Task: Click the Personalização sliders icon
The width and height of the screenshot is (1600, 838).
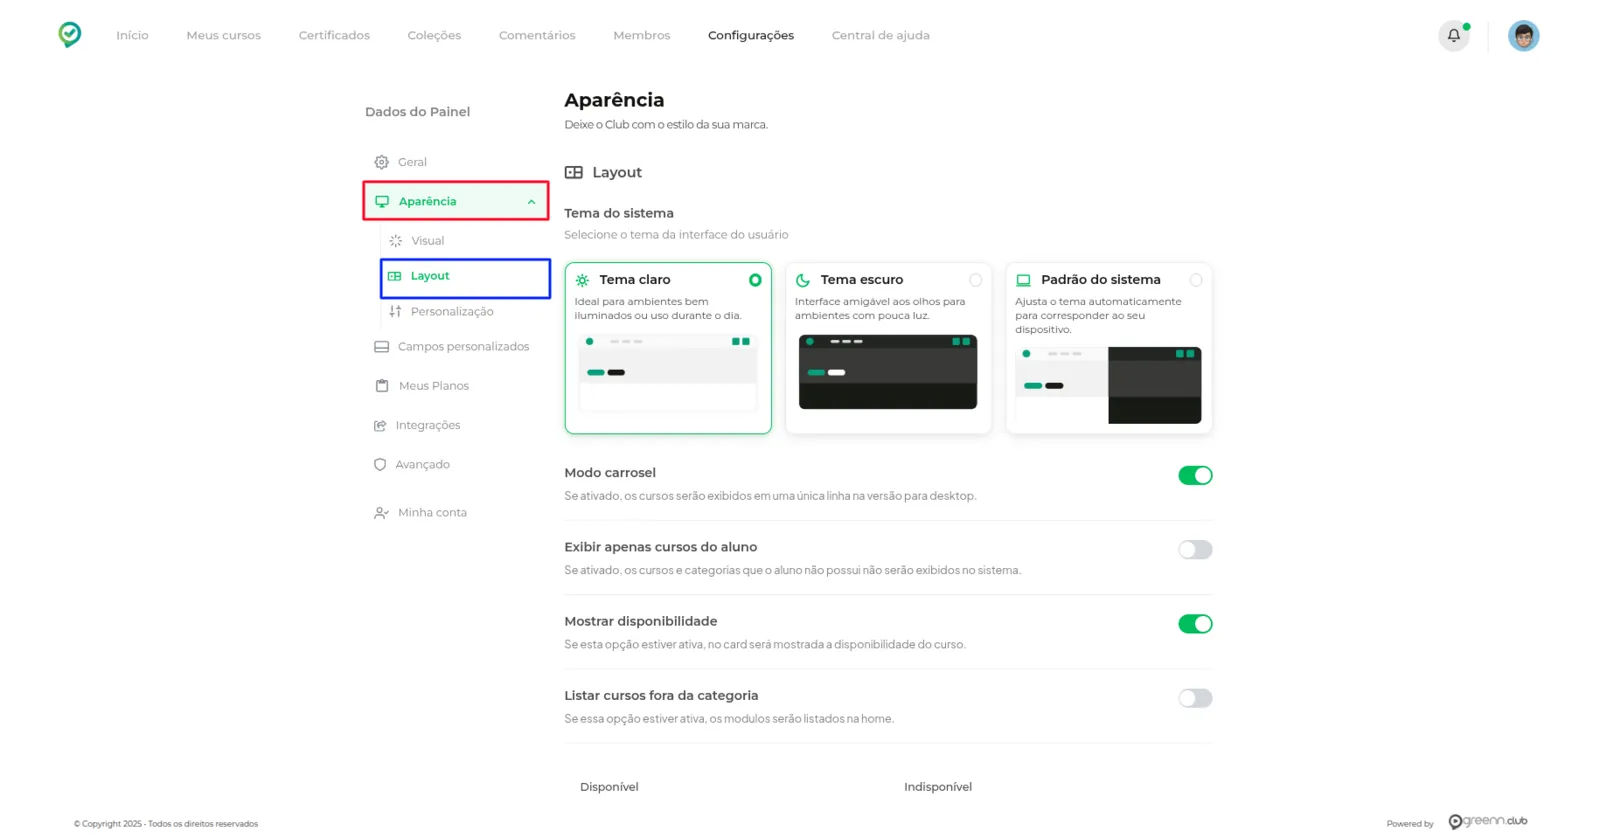Action: coord(396,311)
